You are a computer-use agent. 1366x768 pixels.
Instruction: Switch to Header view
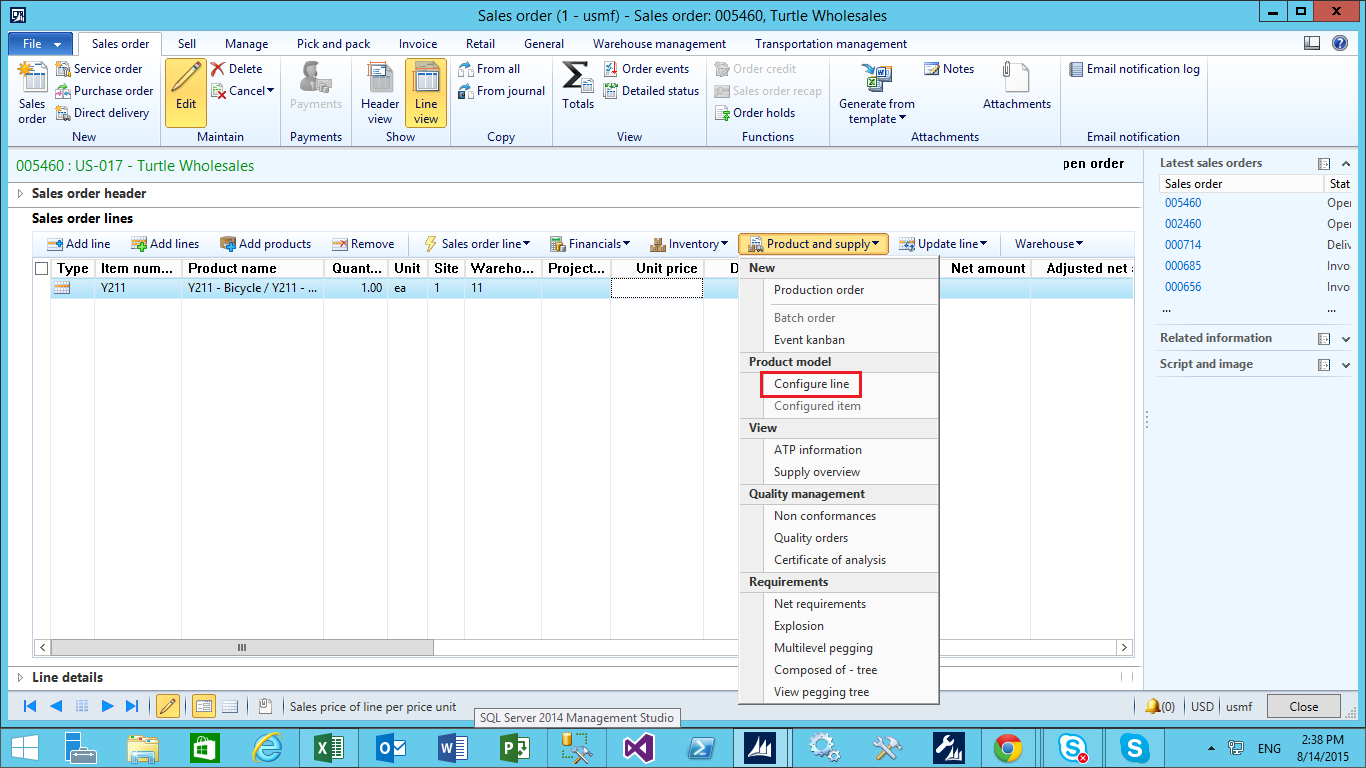(380, 93)
